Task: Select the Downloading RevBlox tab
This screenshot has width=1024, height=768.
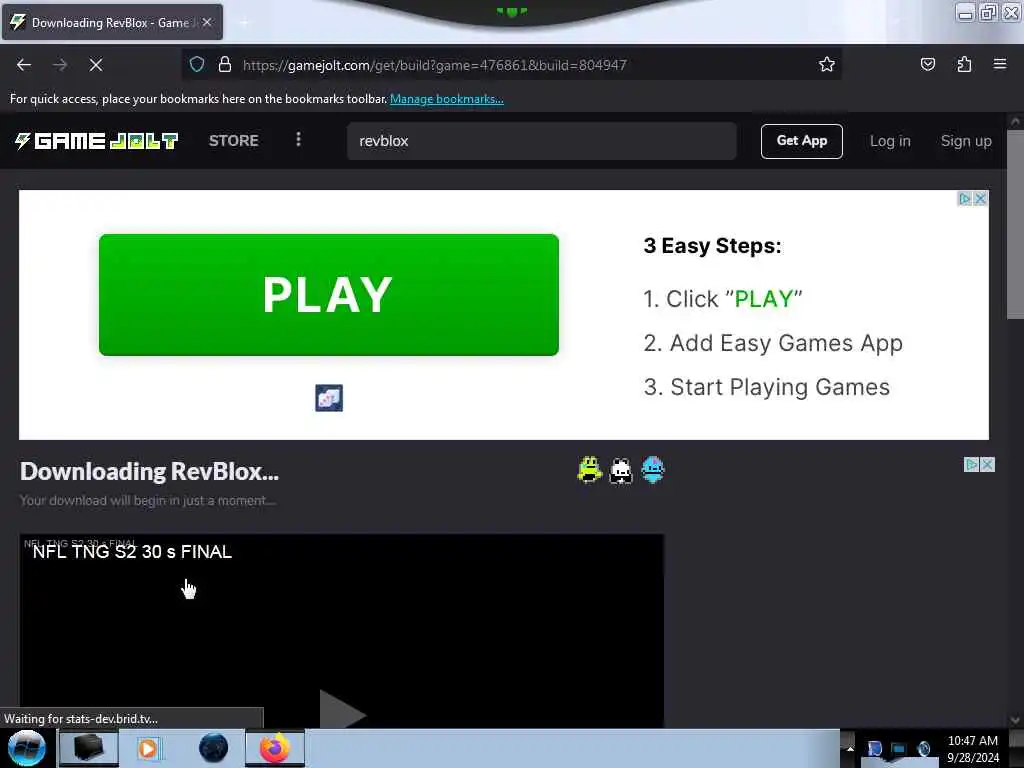Action: pos(112,23)
